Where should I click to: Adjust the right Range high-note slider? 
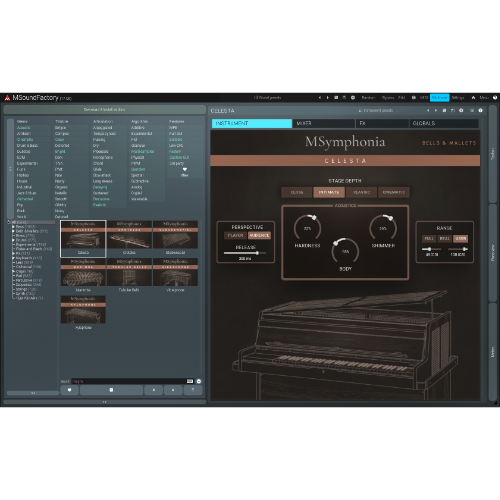pyautogui.click(x=458, y=249)
